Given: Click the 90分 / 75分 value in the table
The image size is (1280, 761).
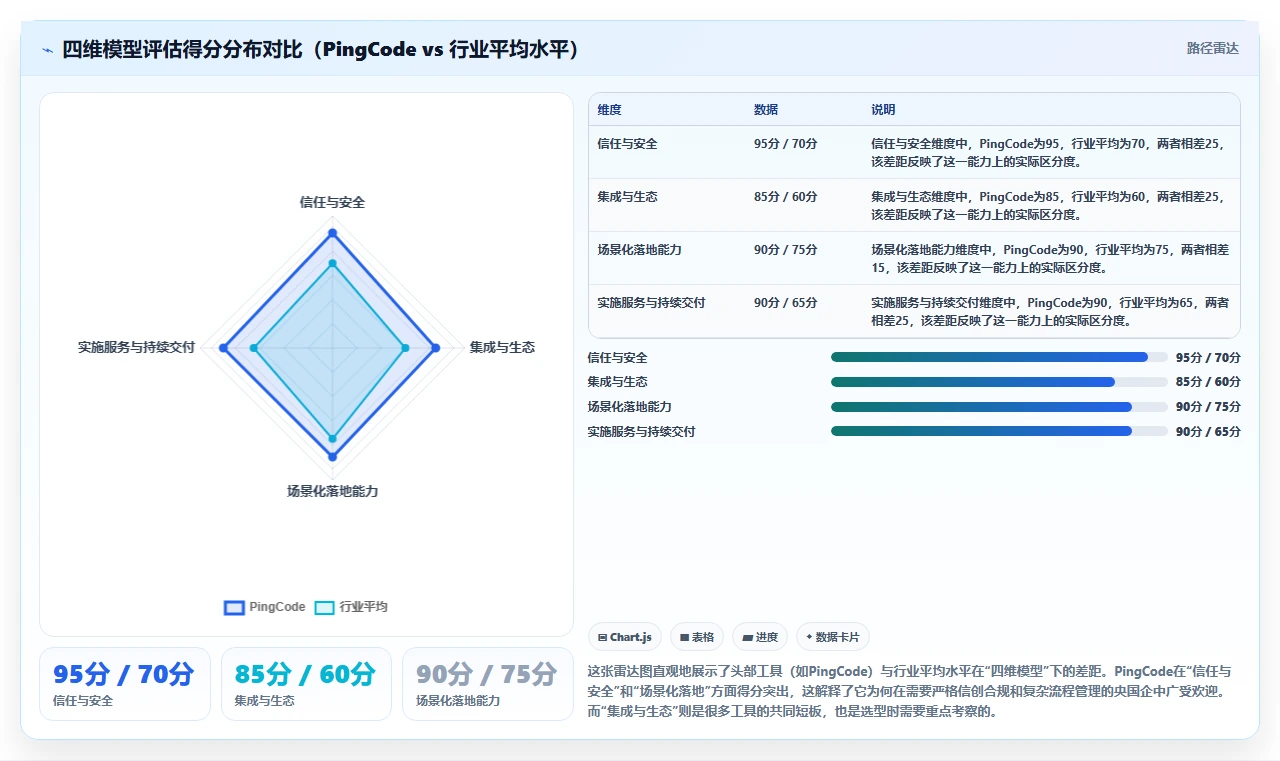Looking at the screenshot, I should [x=785, y=250].
